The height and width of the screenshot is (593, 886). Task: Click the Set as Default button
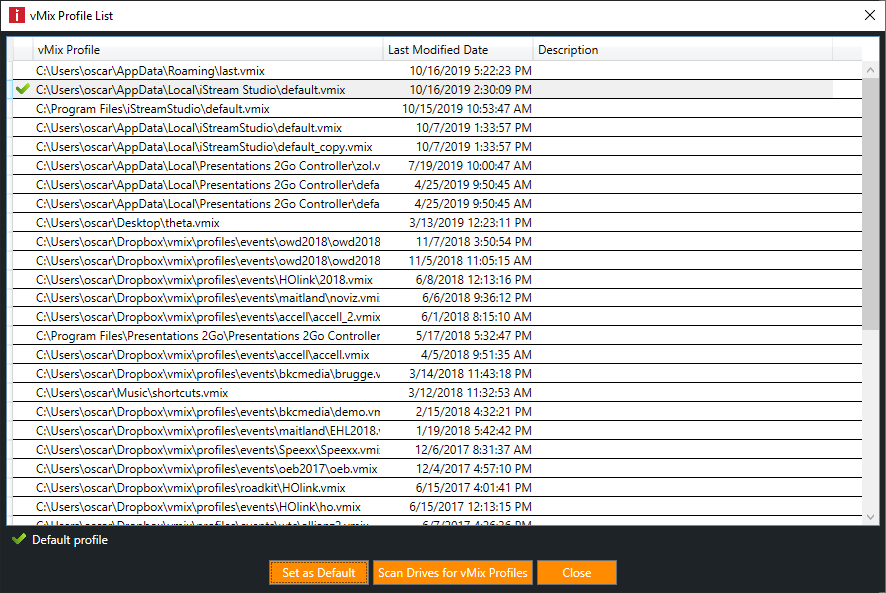click(319, 573)
